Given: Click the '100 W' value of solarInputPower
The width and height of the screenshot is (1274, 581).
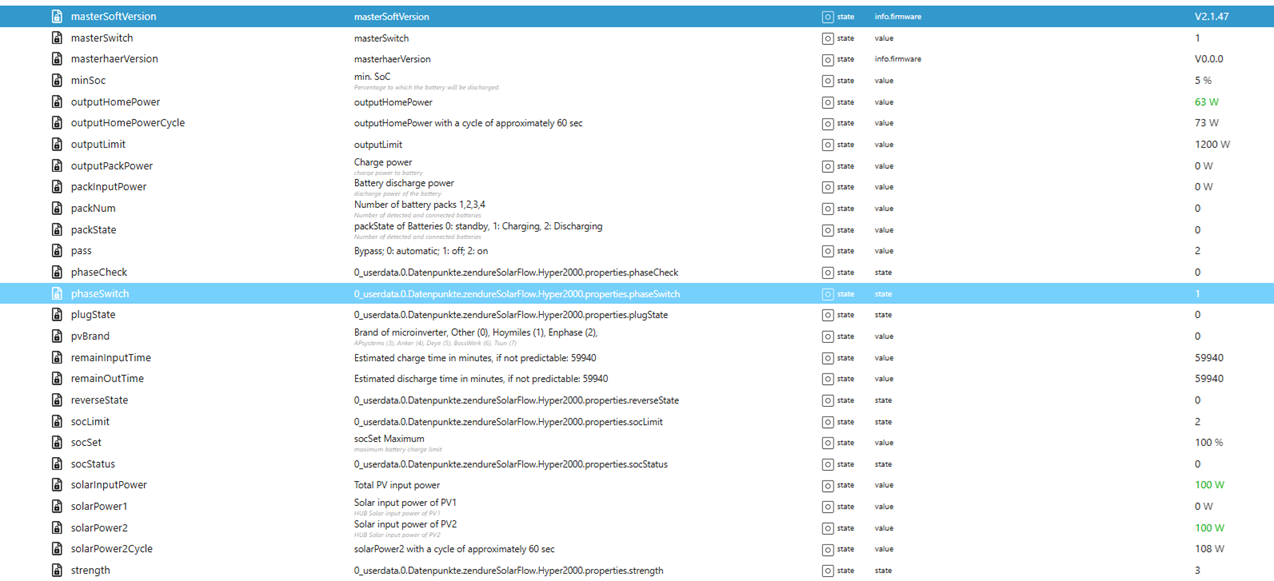Looking at the screenshot, I should pos(1210,485).
